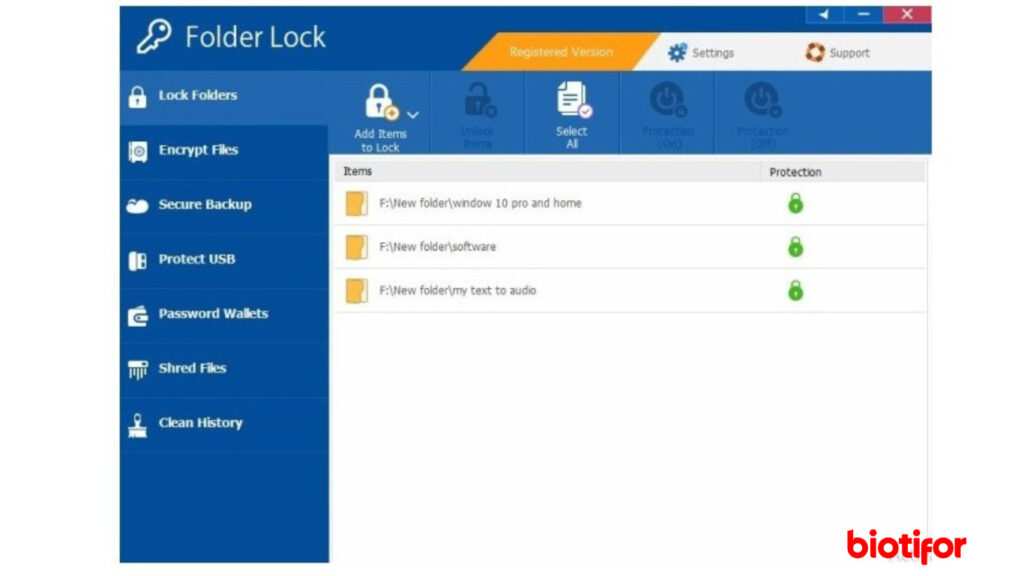Click the cloud icon beside Secure Backup
The width and height of the screenshot is (1024, 576).
coord(138,206)
